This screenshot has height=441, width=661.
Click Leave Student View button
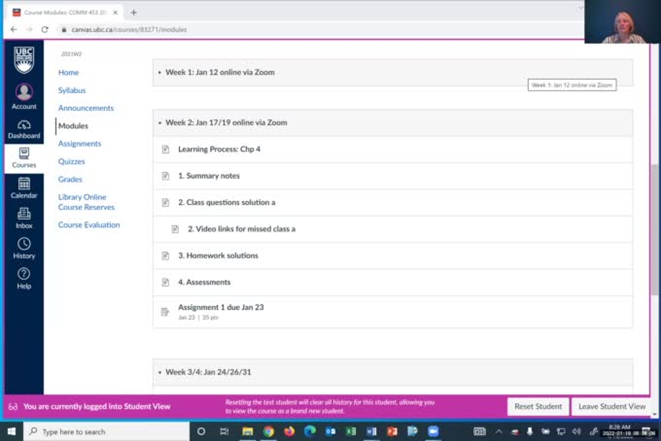pyautogui.click(x=612, y=406)
